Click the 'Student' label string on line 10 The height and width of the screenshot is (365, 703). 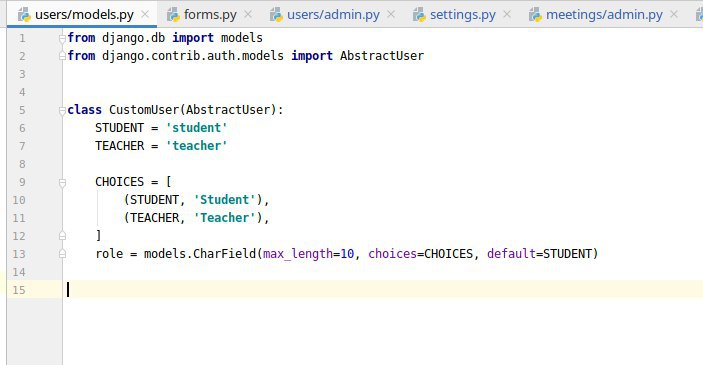(224, 200)
